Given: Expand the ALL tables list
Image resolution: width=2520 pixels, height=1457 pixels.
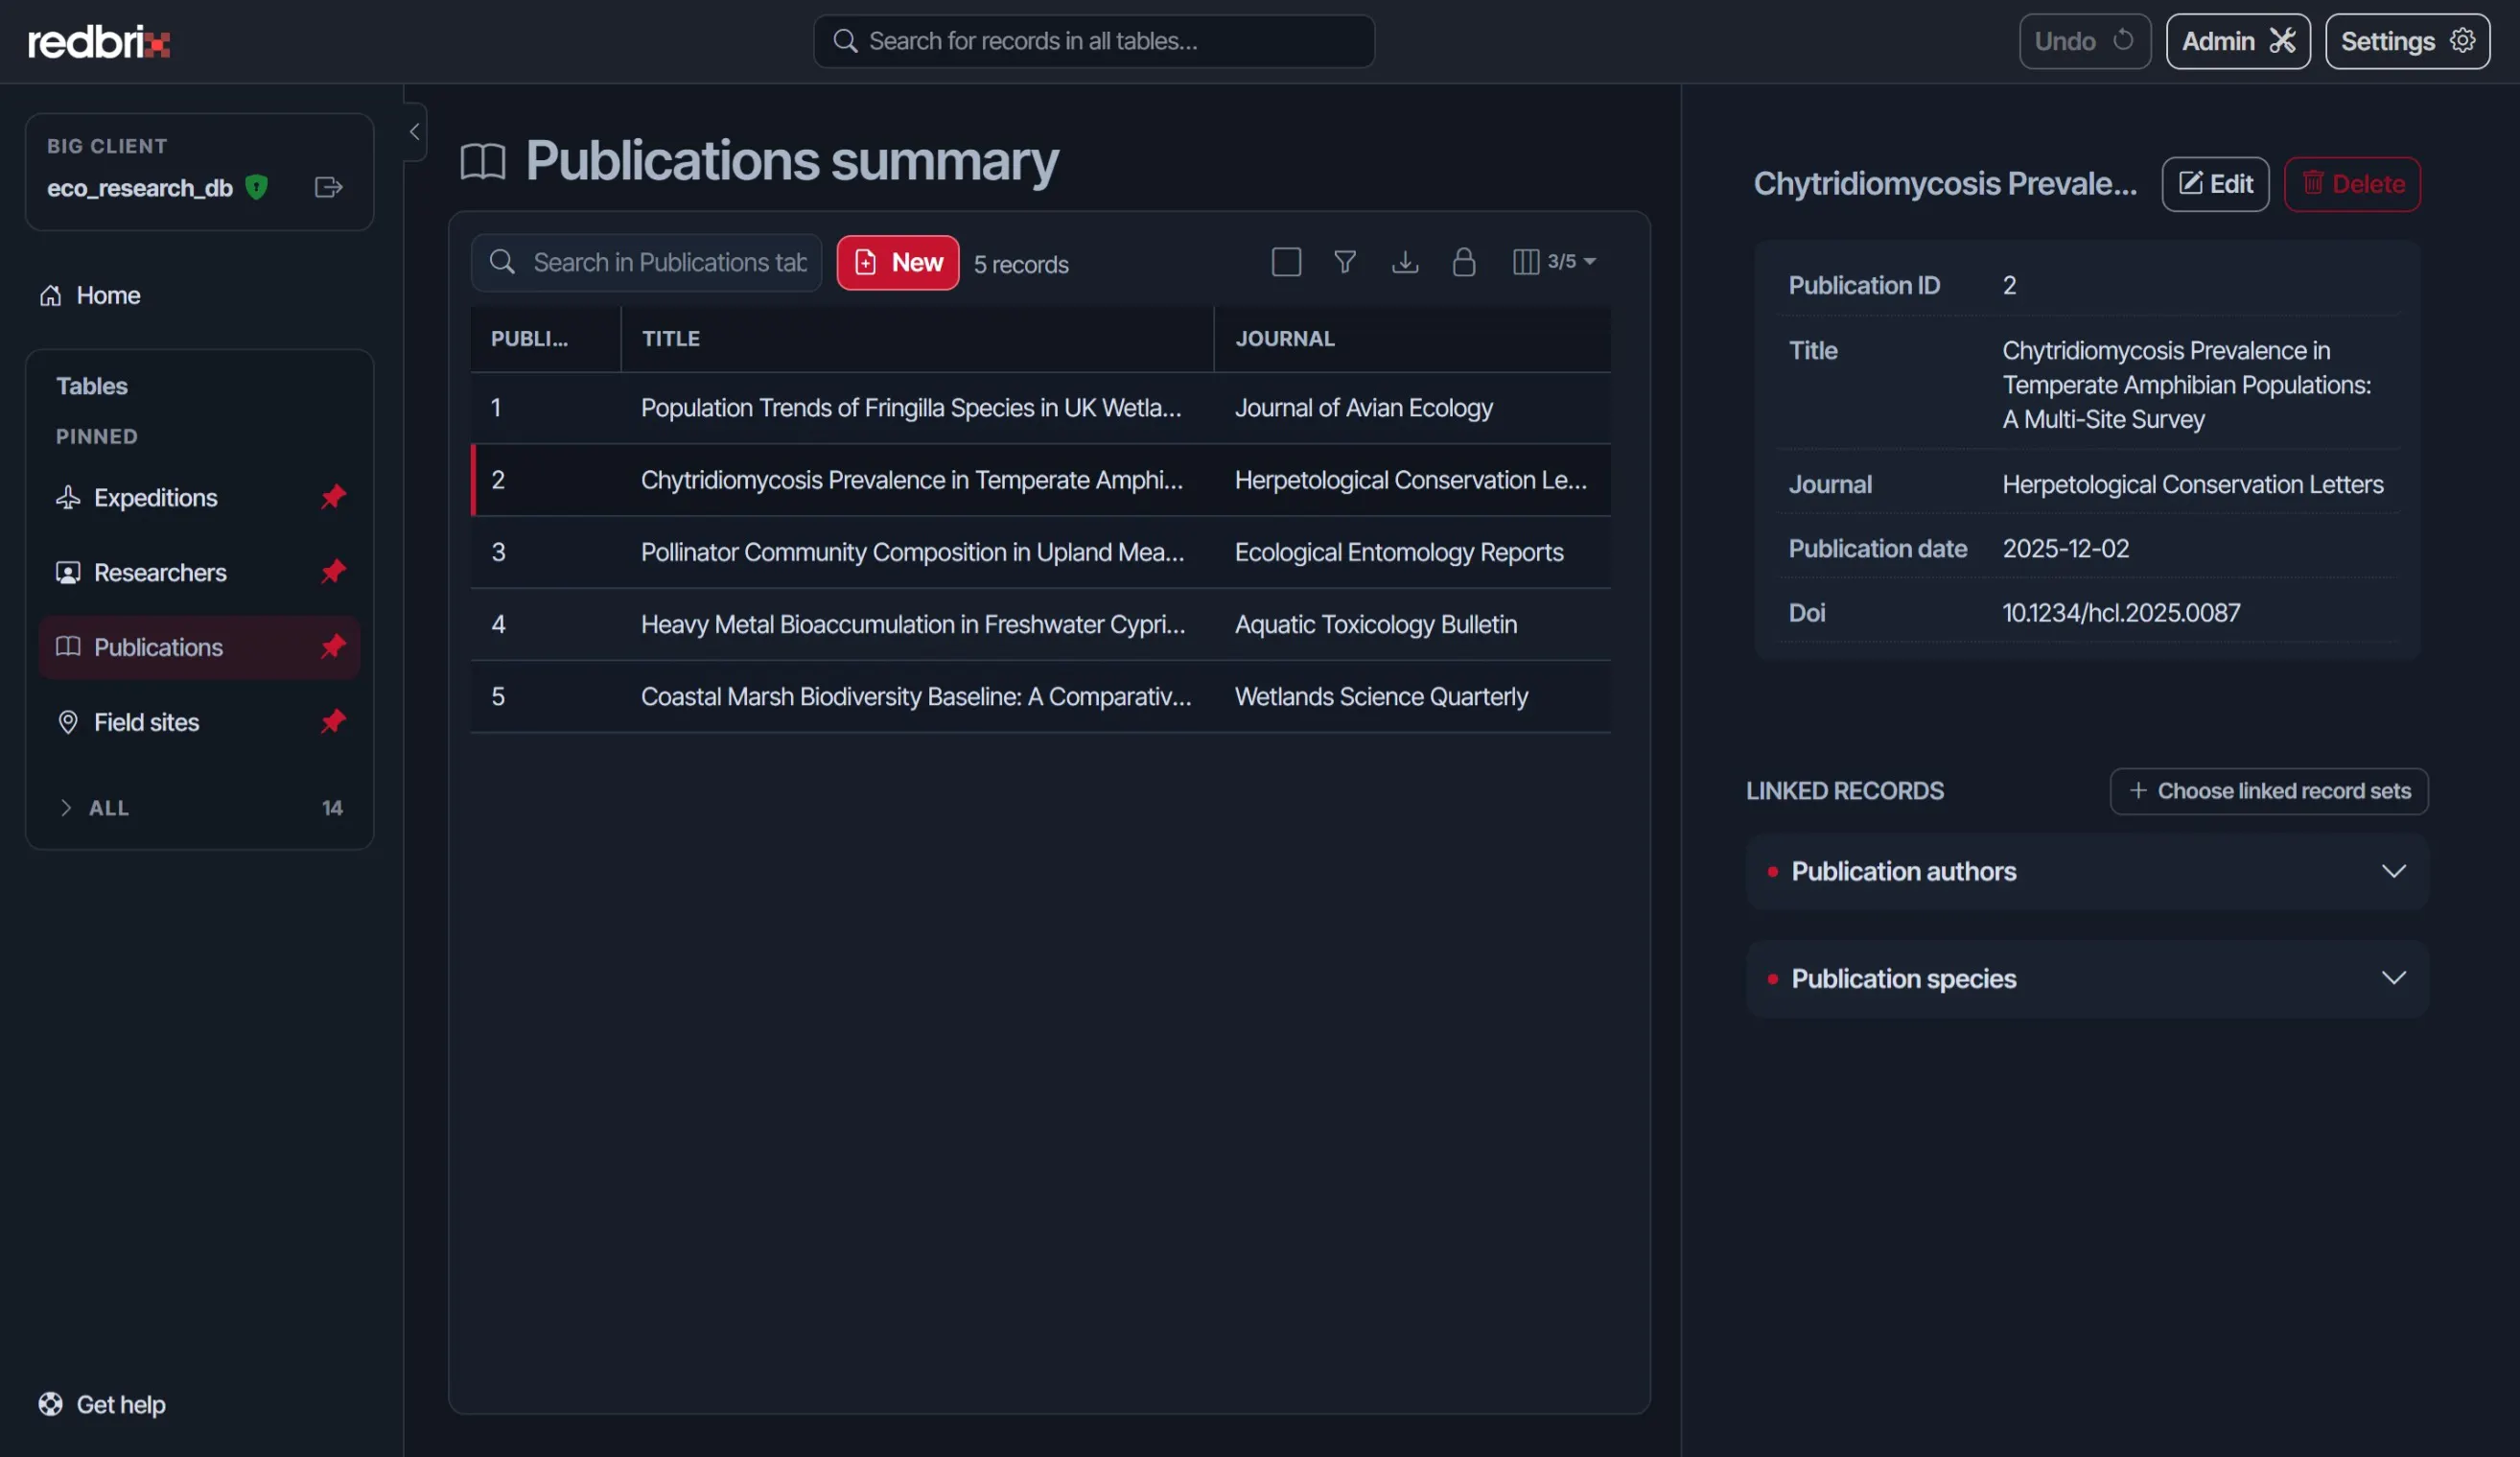Looking at the screenshot, I should [x=199, y=807].
